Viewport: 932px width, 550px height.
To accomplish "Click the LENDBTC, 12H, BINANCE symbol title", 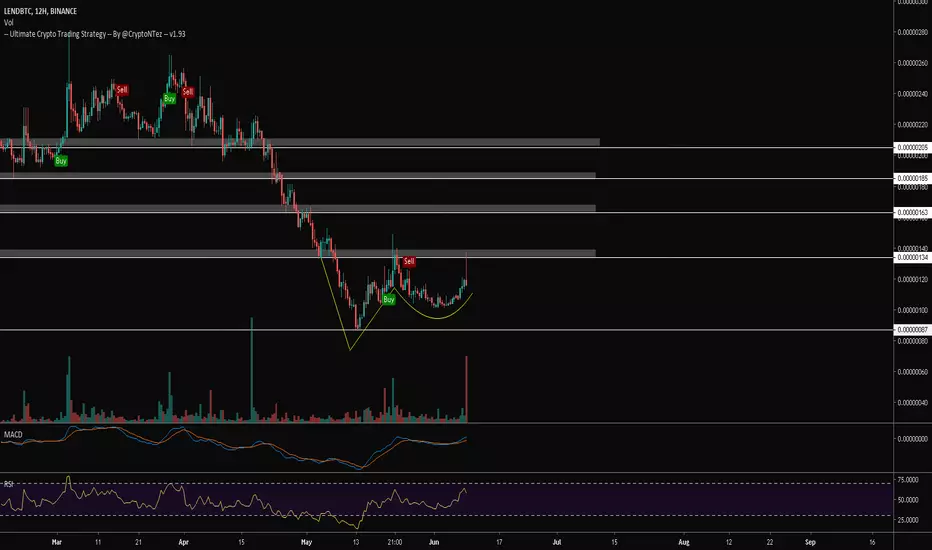I will (x=40, y=11).
